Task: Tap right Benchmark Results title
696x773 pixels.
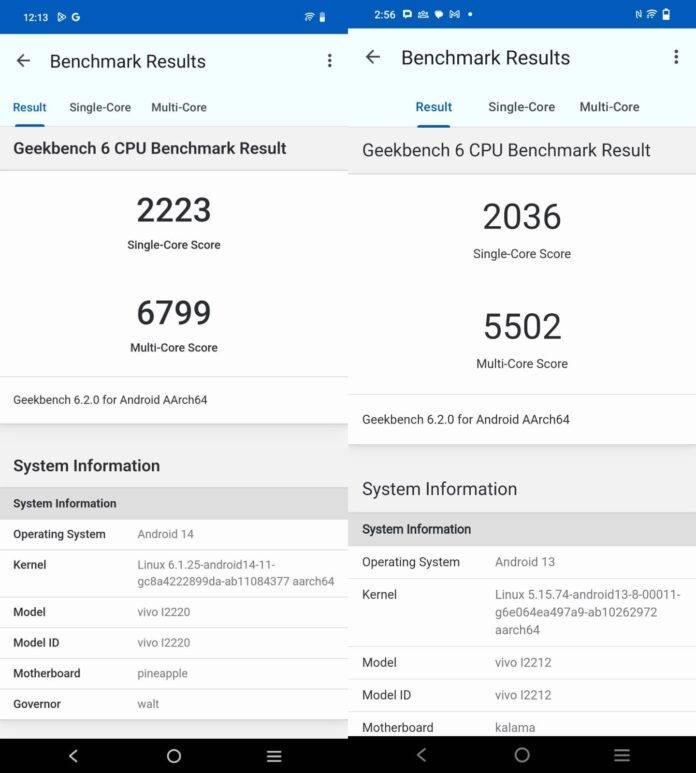Action: [486, 58]
